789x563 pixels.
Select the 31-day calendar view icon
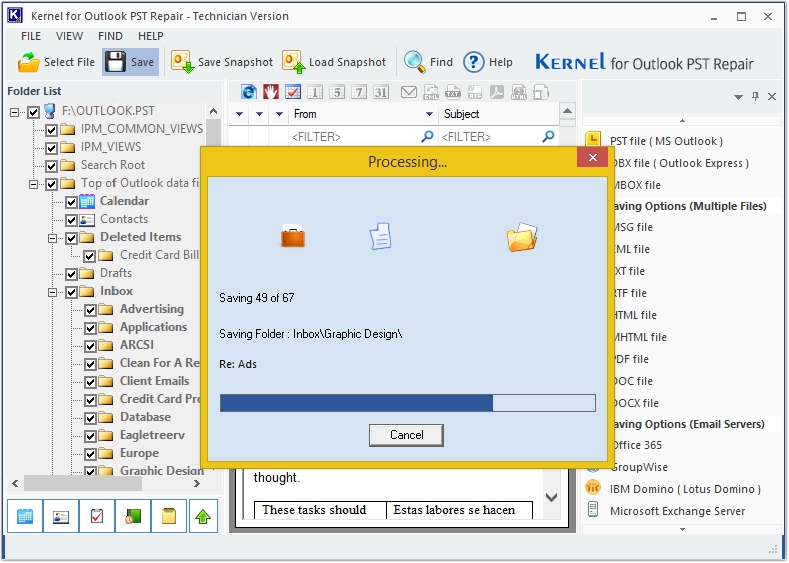point(381,92)
